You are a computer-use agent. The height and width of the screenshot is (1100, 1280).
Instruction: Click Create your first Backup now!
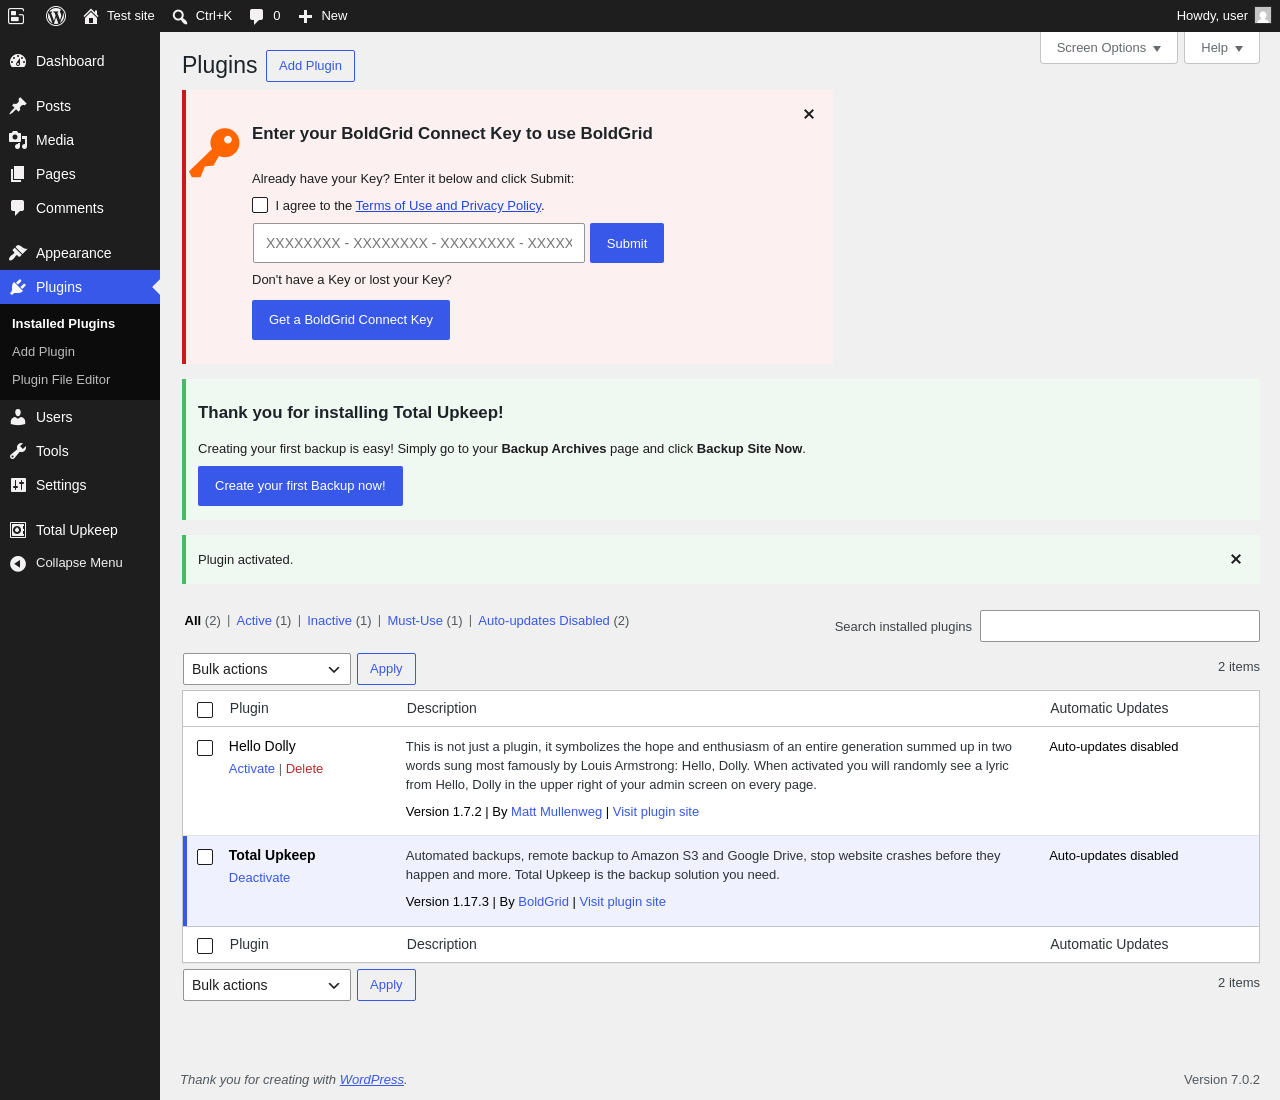tap(300, 486)
